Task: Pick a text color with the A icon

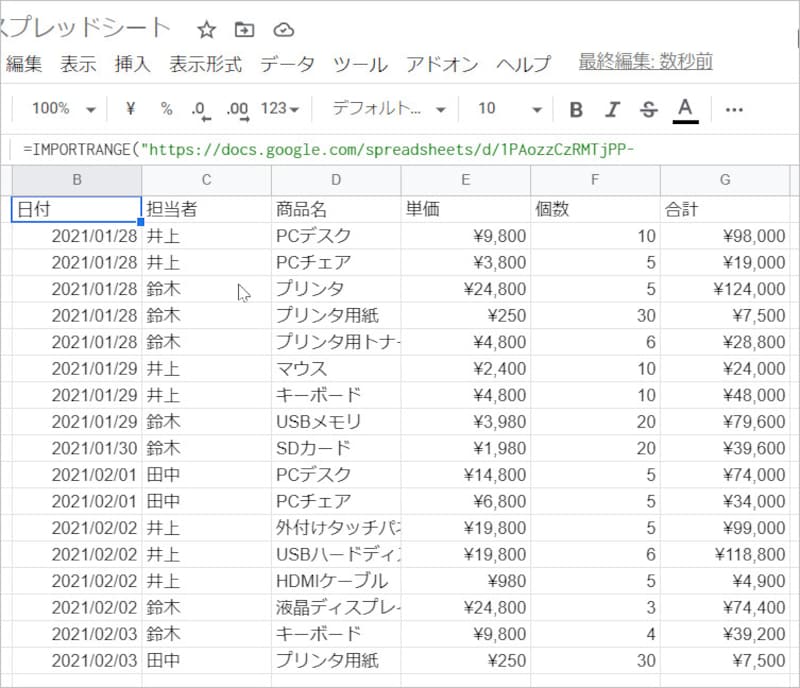Action: coord(685,109)
